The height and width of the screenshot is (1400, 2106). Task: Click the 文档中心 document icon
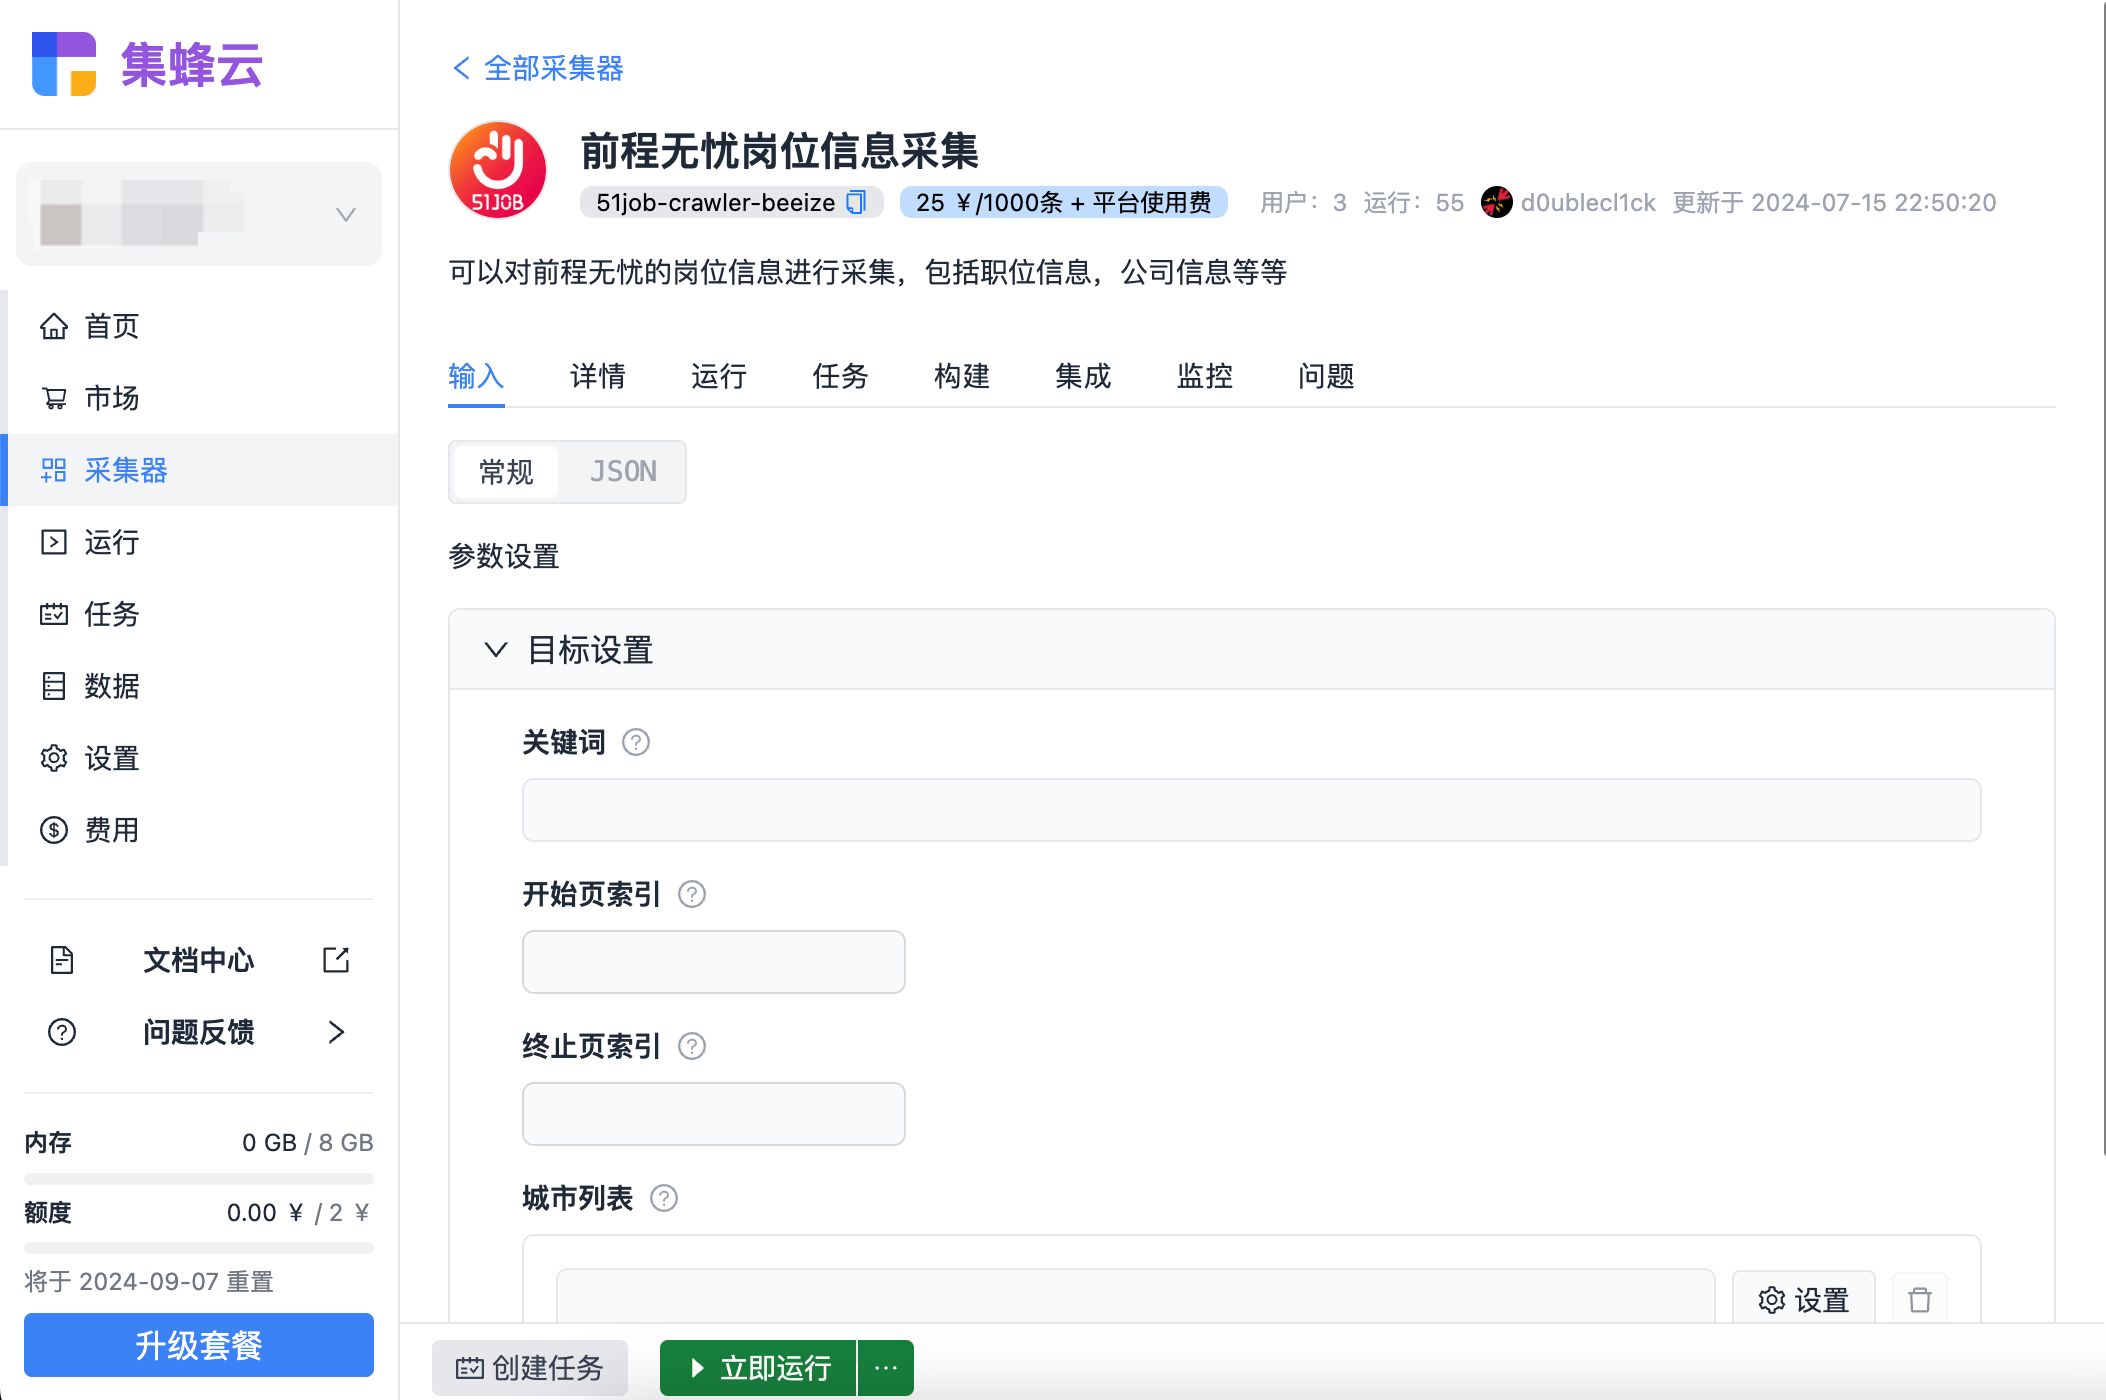pos(62,960)
